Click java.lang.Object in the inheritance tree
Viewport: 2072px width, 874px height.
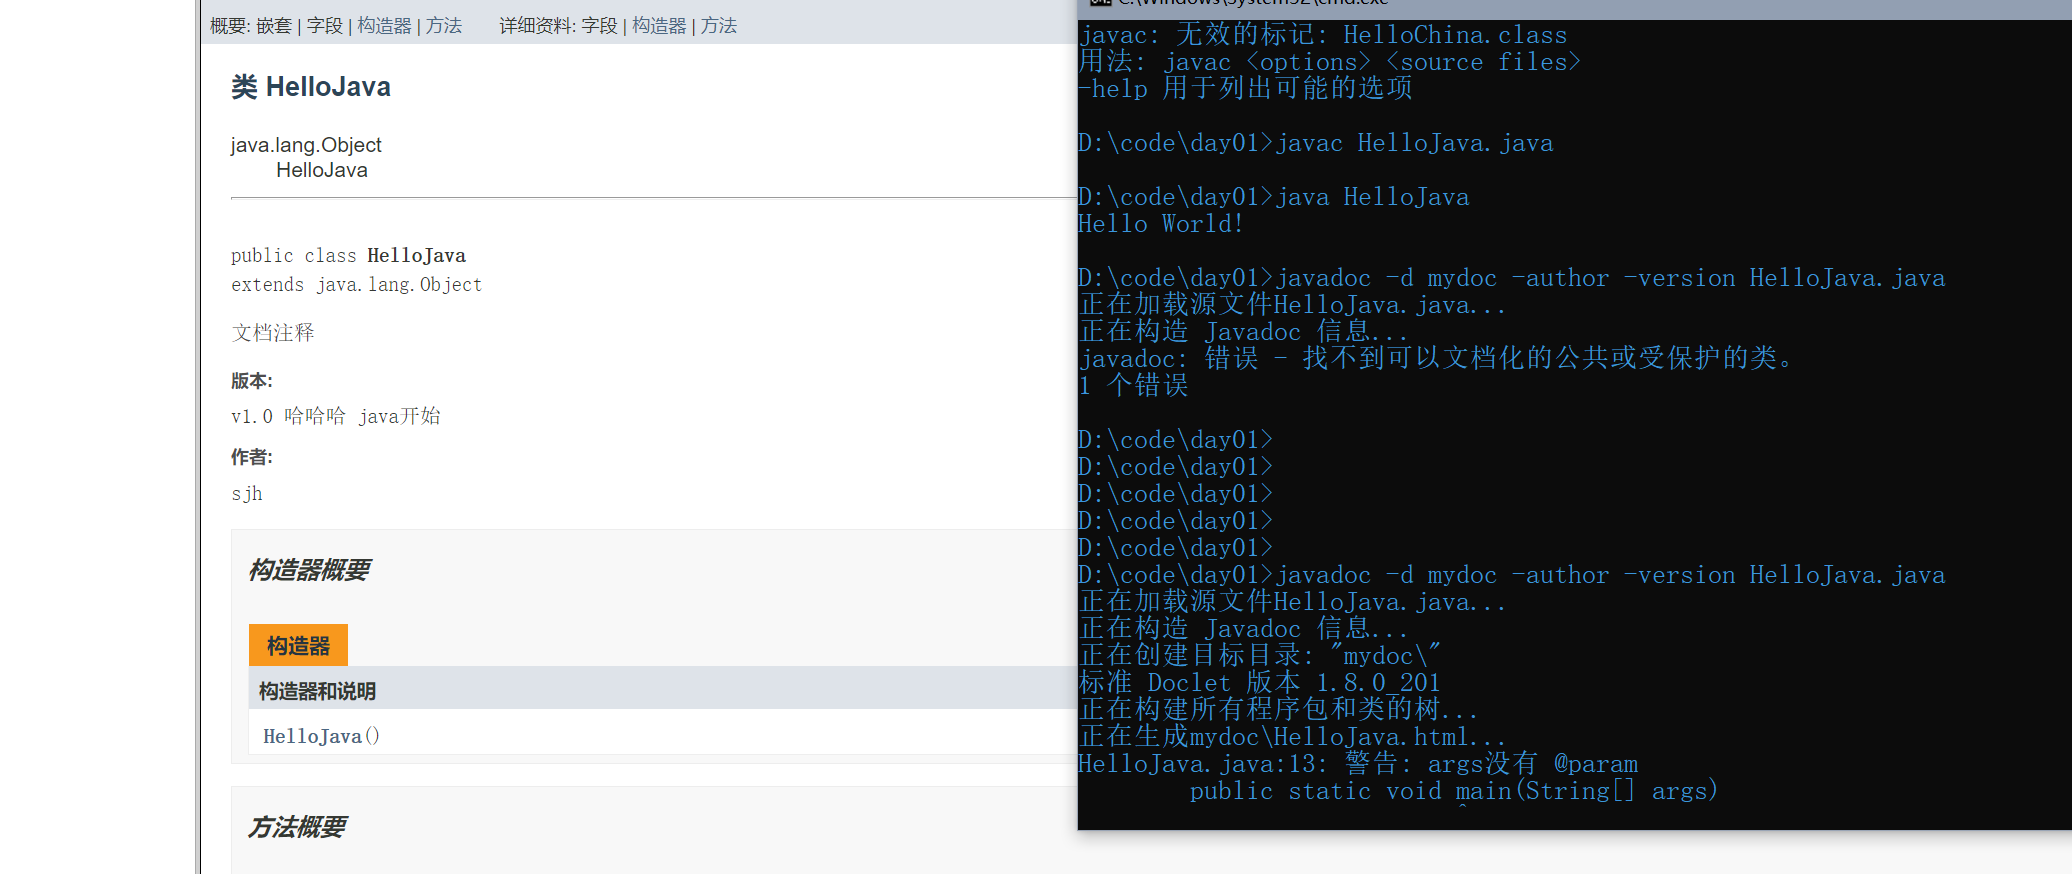[306, 145]
